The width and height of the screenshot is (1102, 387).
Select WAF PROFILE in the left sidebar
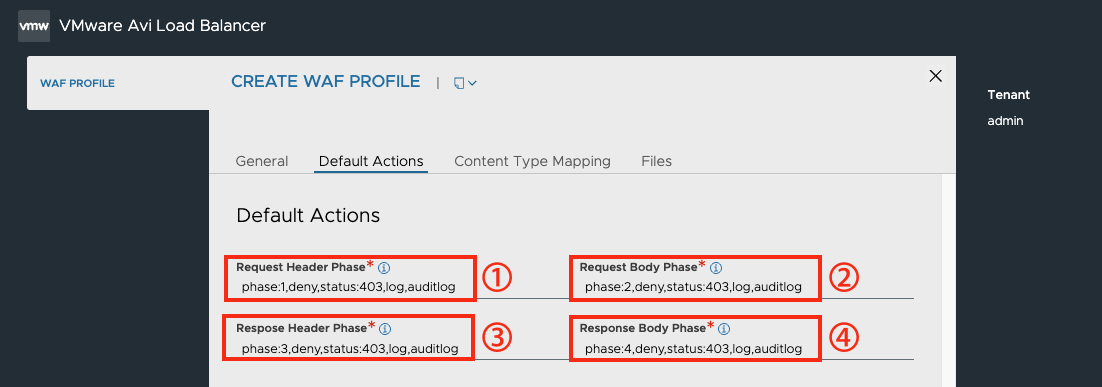77,83
